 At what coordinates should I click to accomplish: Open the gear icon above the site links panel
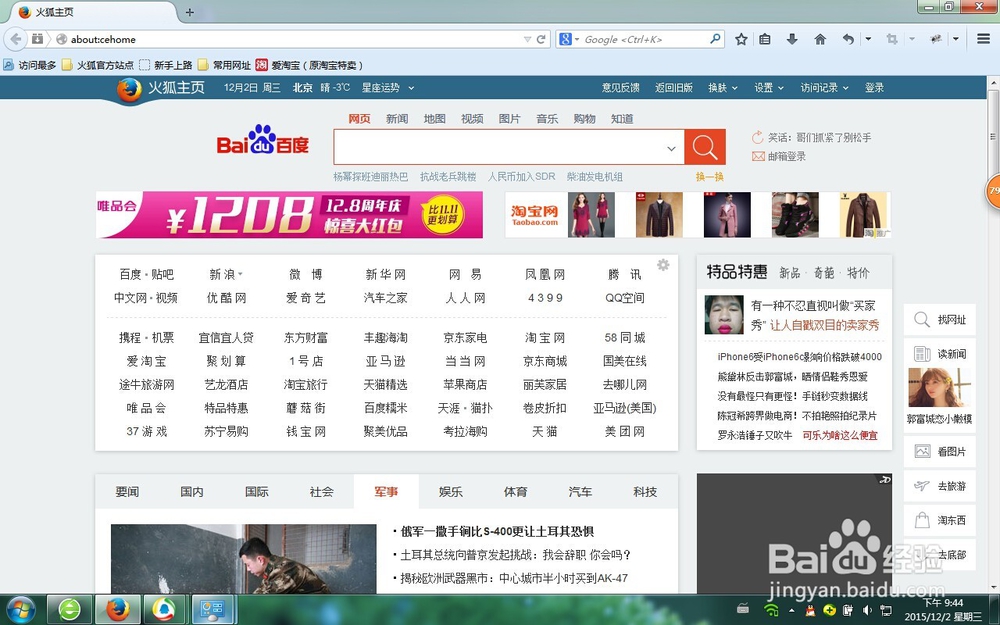[662, 264]
